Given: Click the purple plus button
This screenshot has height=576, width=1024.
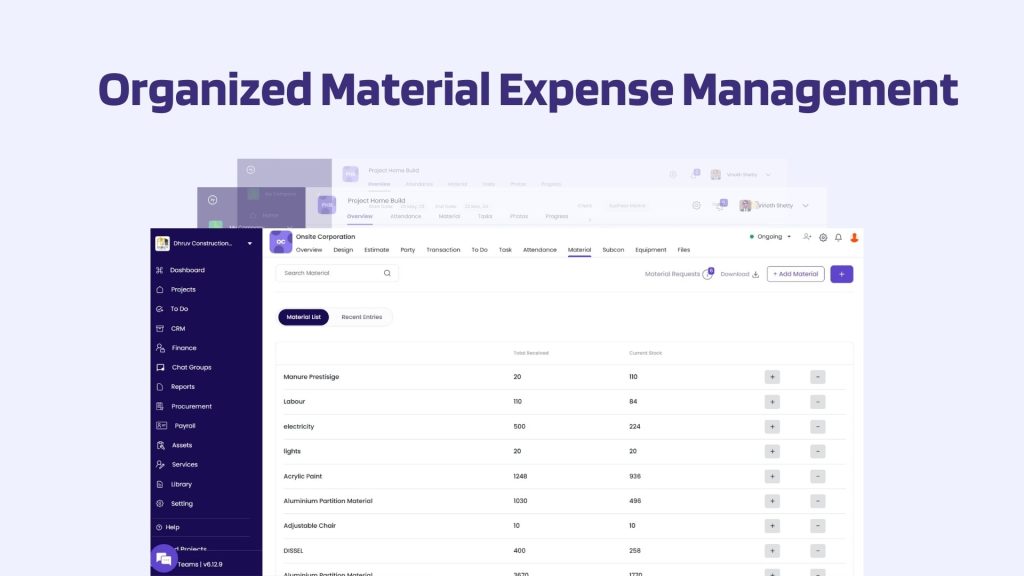Looking at the screenshot, I should point(841,274).
